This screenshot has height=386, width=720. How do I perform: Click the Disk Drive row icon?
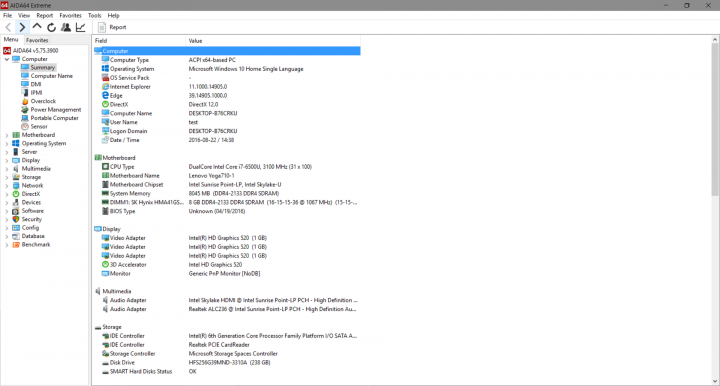[x=105, y=363]
